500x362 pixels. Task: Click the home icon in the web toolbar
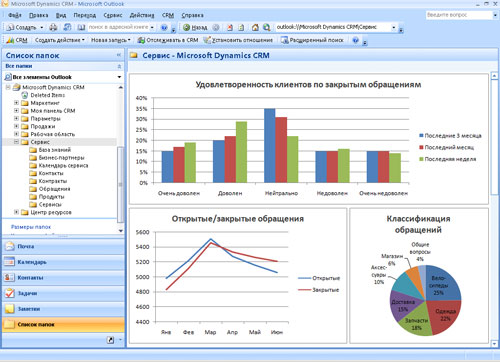(x=255, y=27)
